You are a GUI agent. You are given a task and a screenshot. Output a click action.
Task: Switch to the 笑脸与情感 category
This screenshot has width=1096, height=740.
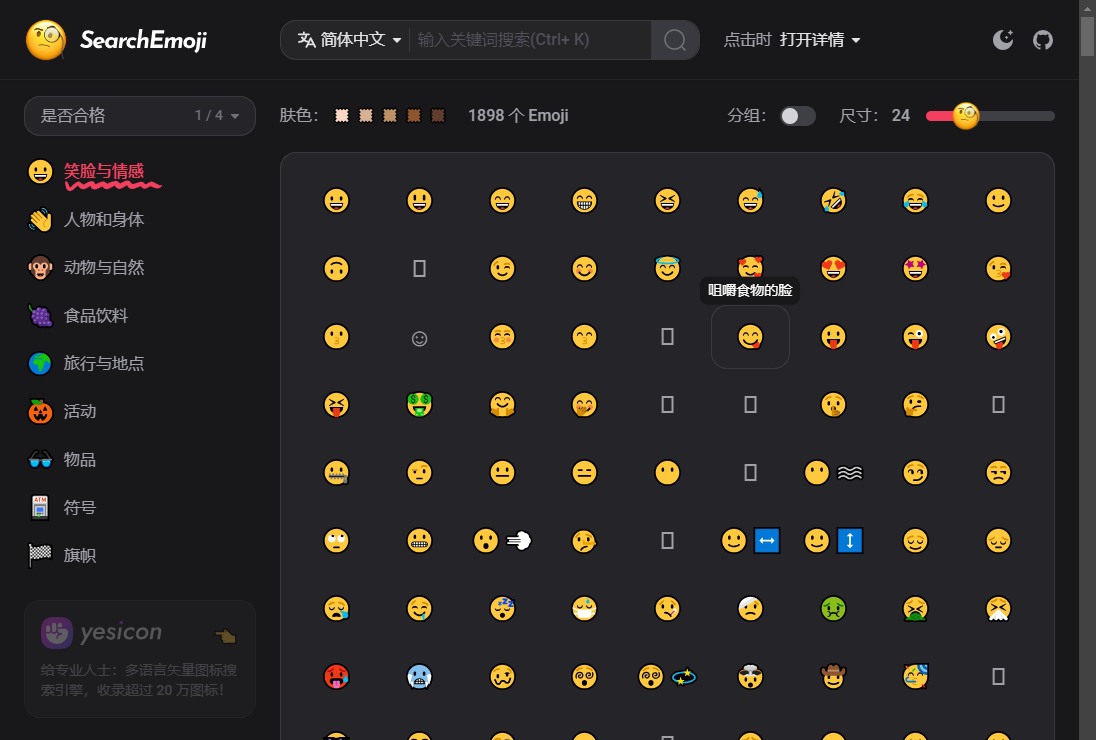[94, 171]
